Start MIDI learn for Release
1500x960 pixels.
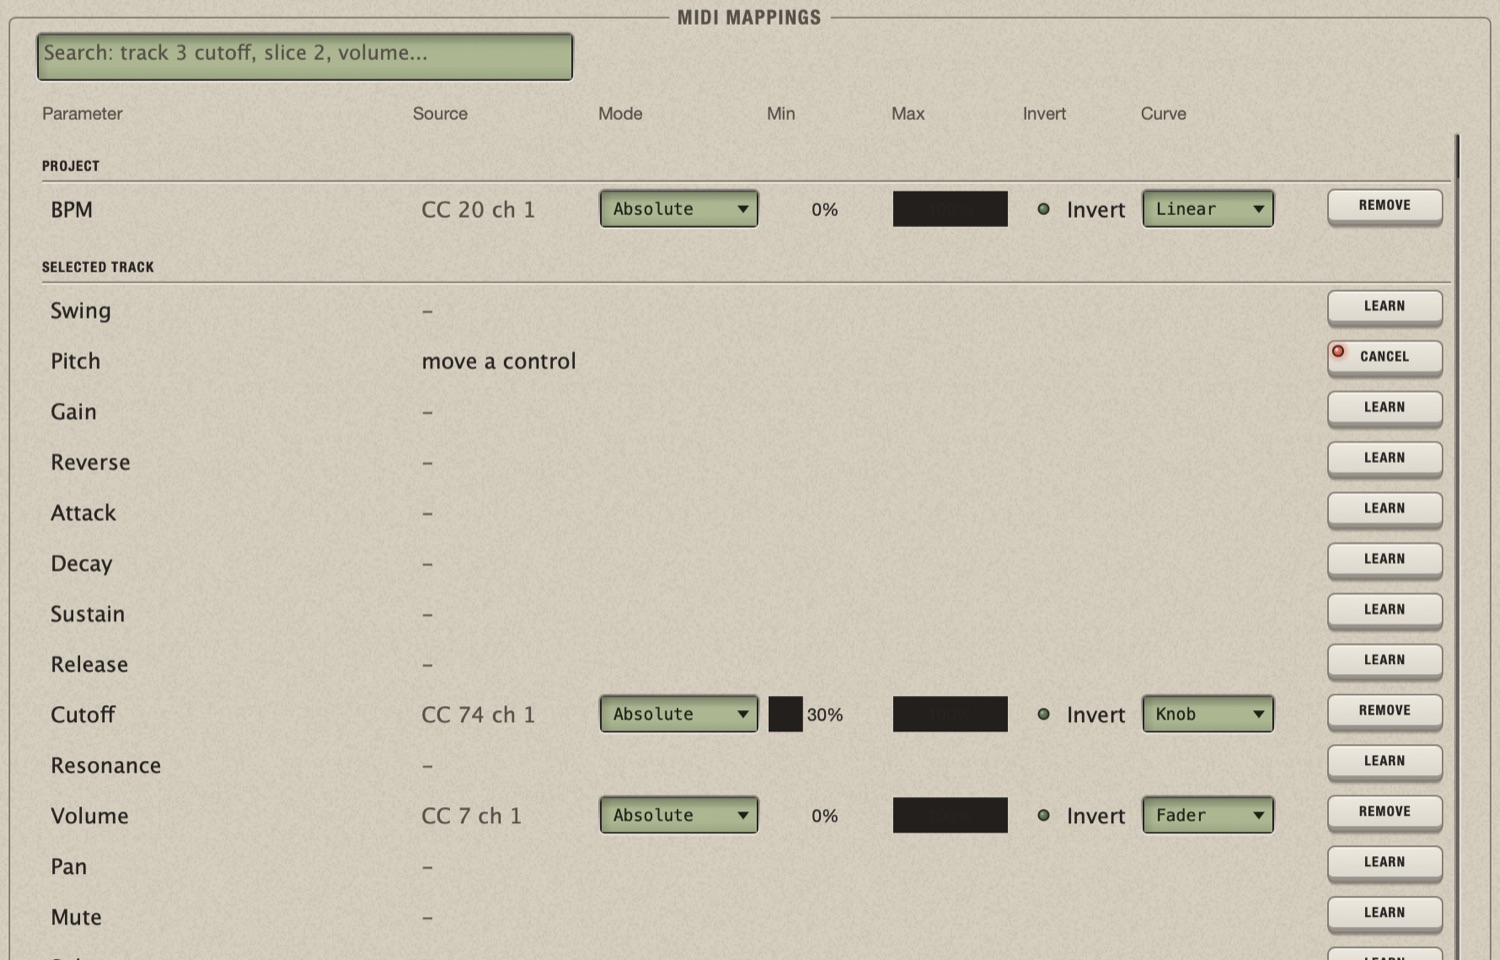pos(1385,661)
